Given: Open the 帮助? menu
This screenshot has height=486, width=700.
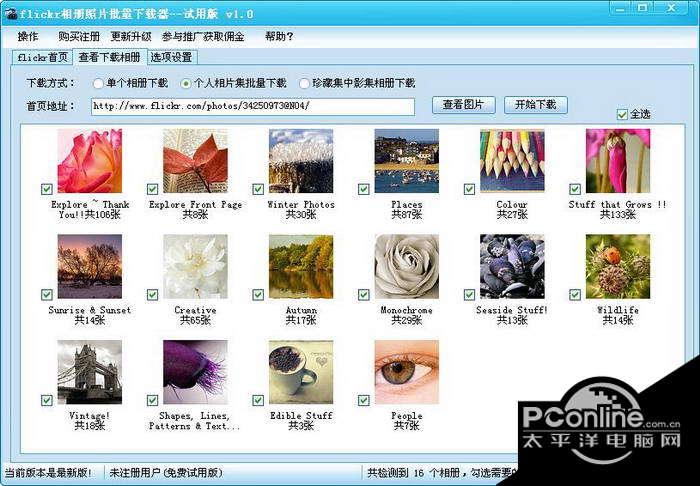Looking at the screenshot, I should tap(279, 37).
